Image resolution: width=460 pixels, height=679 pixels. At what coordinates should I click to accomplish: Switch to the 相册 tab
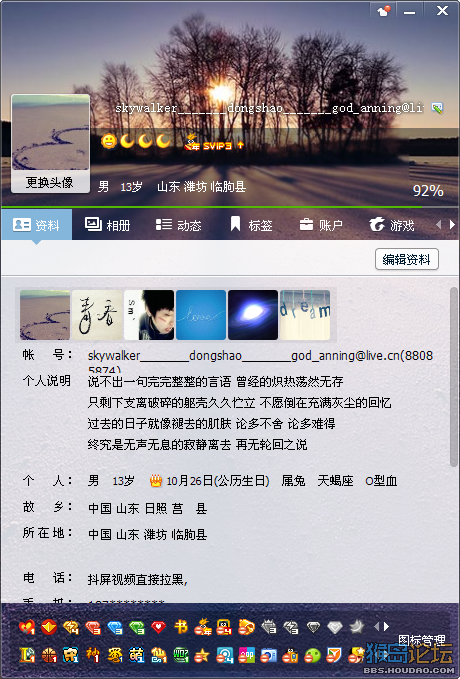point(107,225)
